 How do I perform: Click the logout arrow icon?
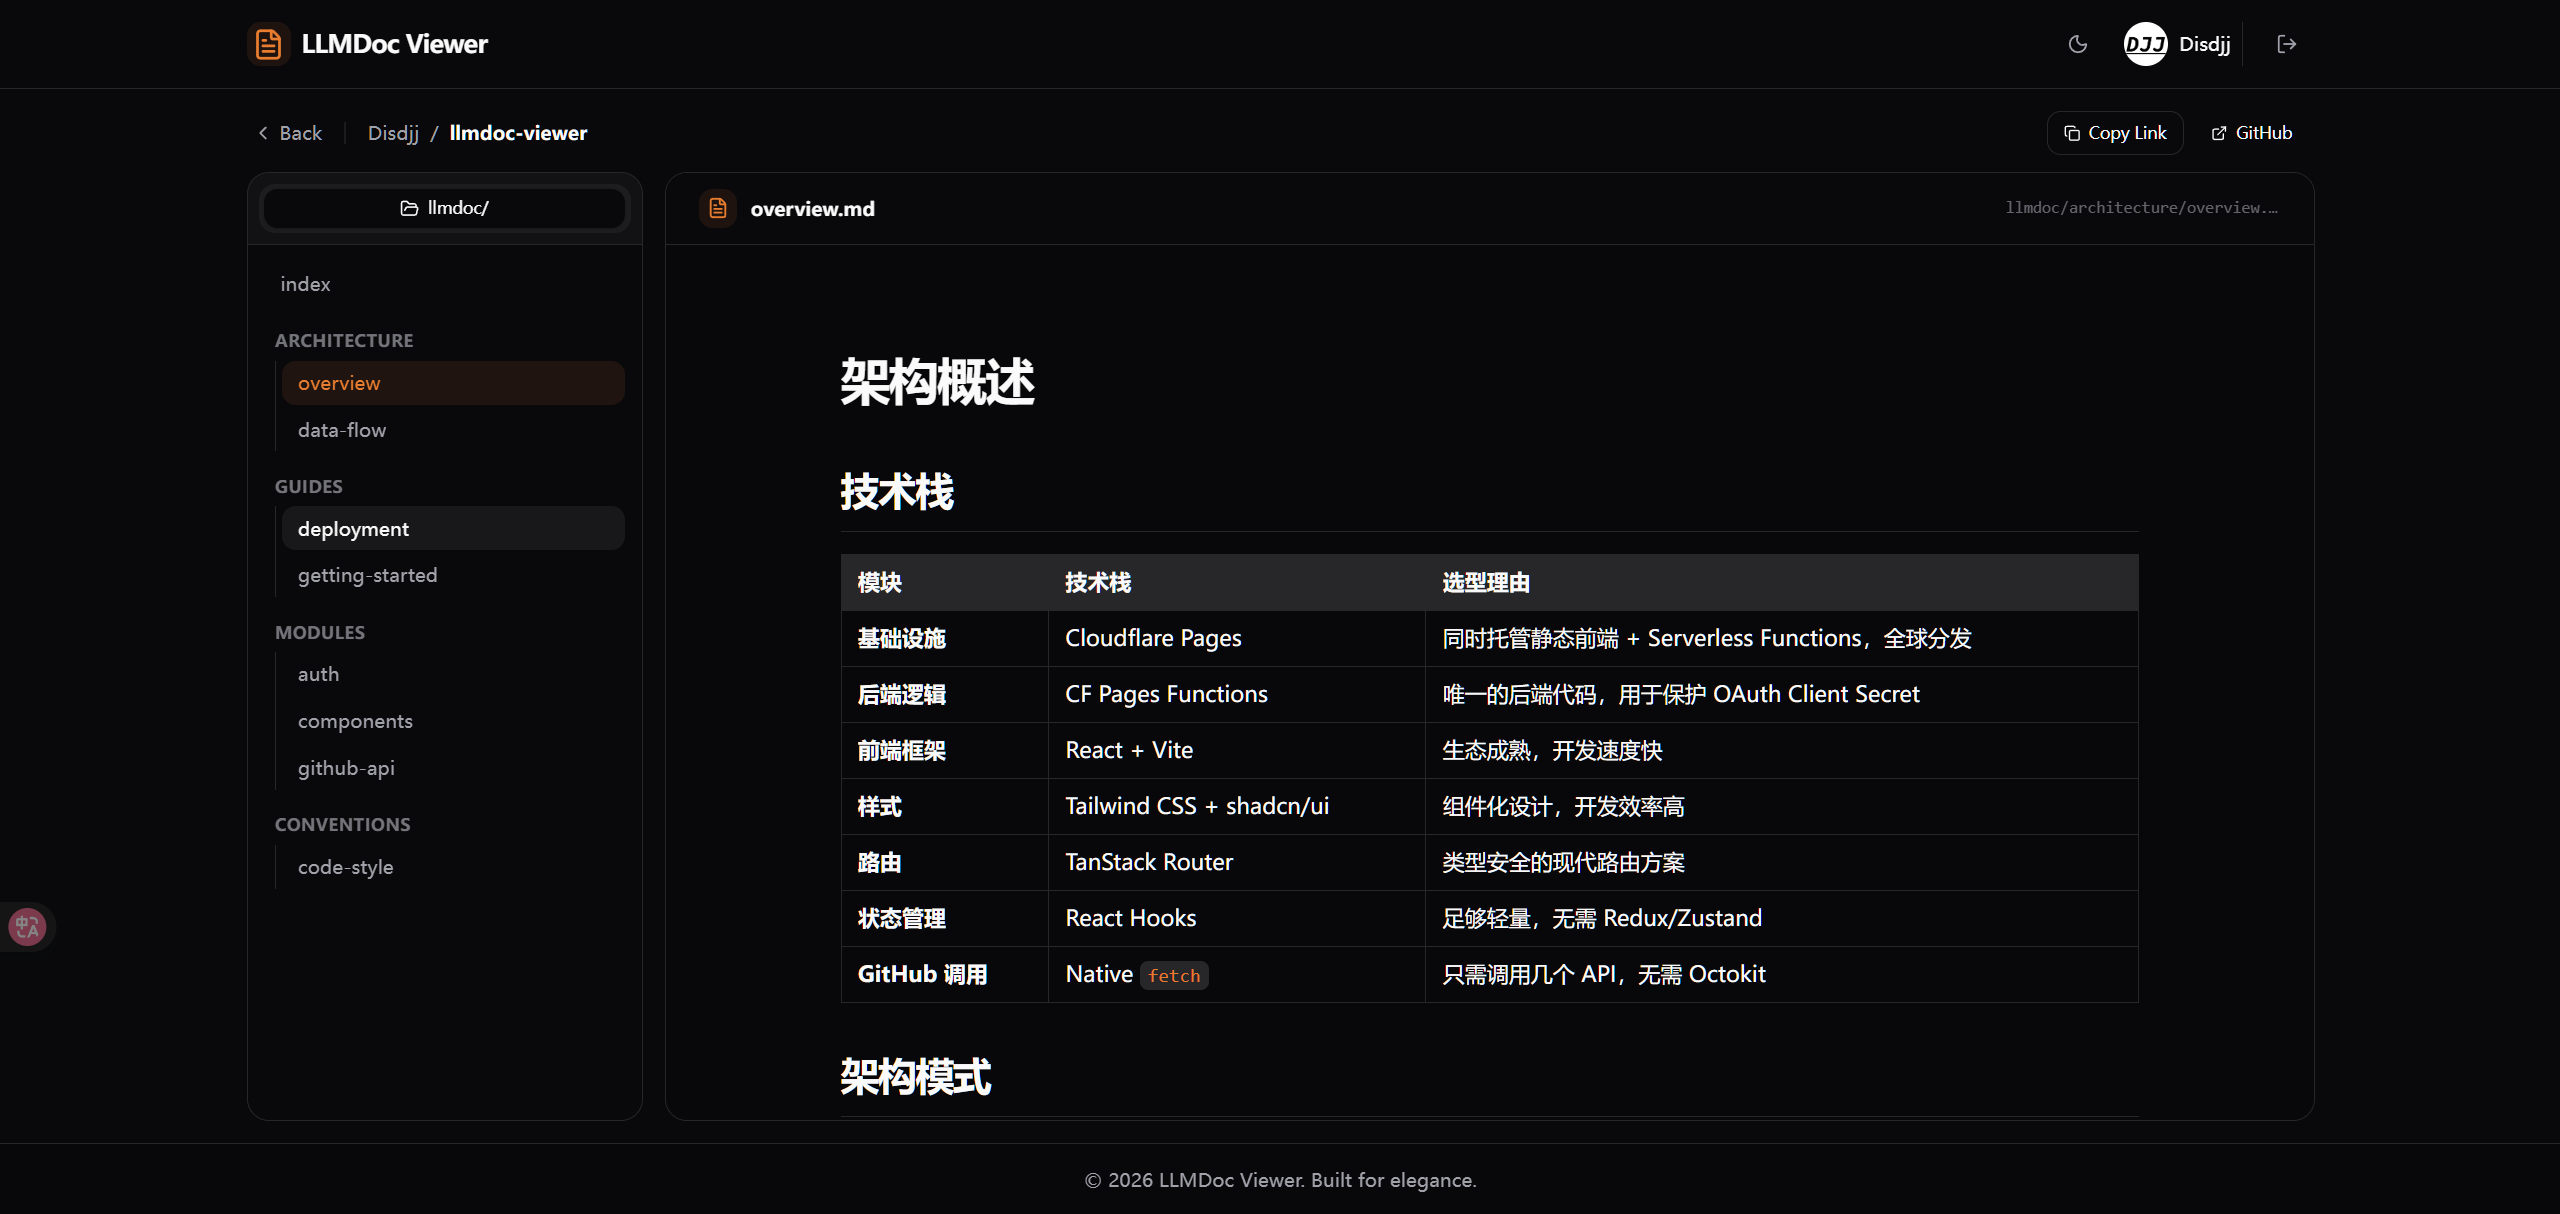[2286, 44]
